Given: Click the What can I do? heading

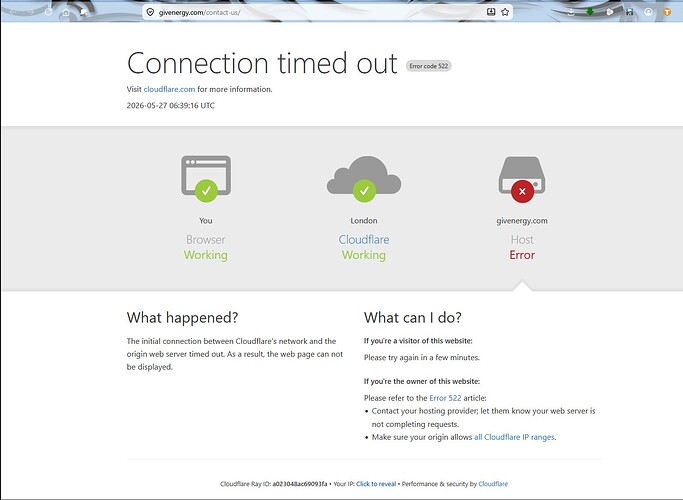Looking at the screenshot, I should point(413,318).
